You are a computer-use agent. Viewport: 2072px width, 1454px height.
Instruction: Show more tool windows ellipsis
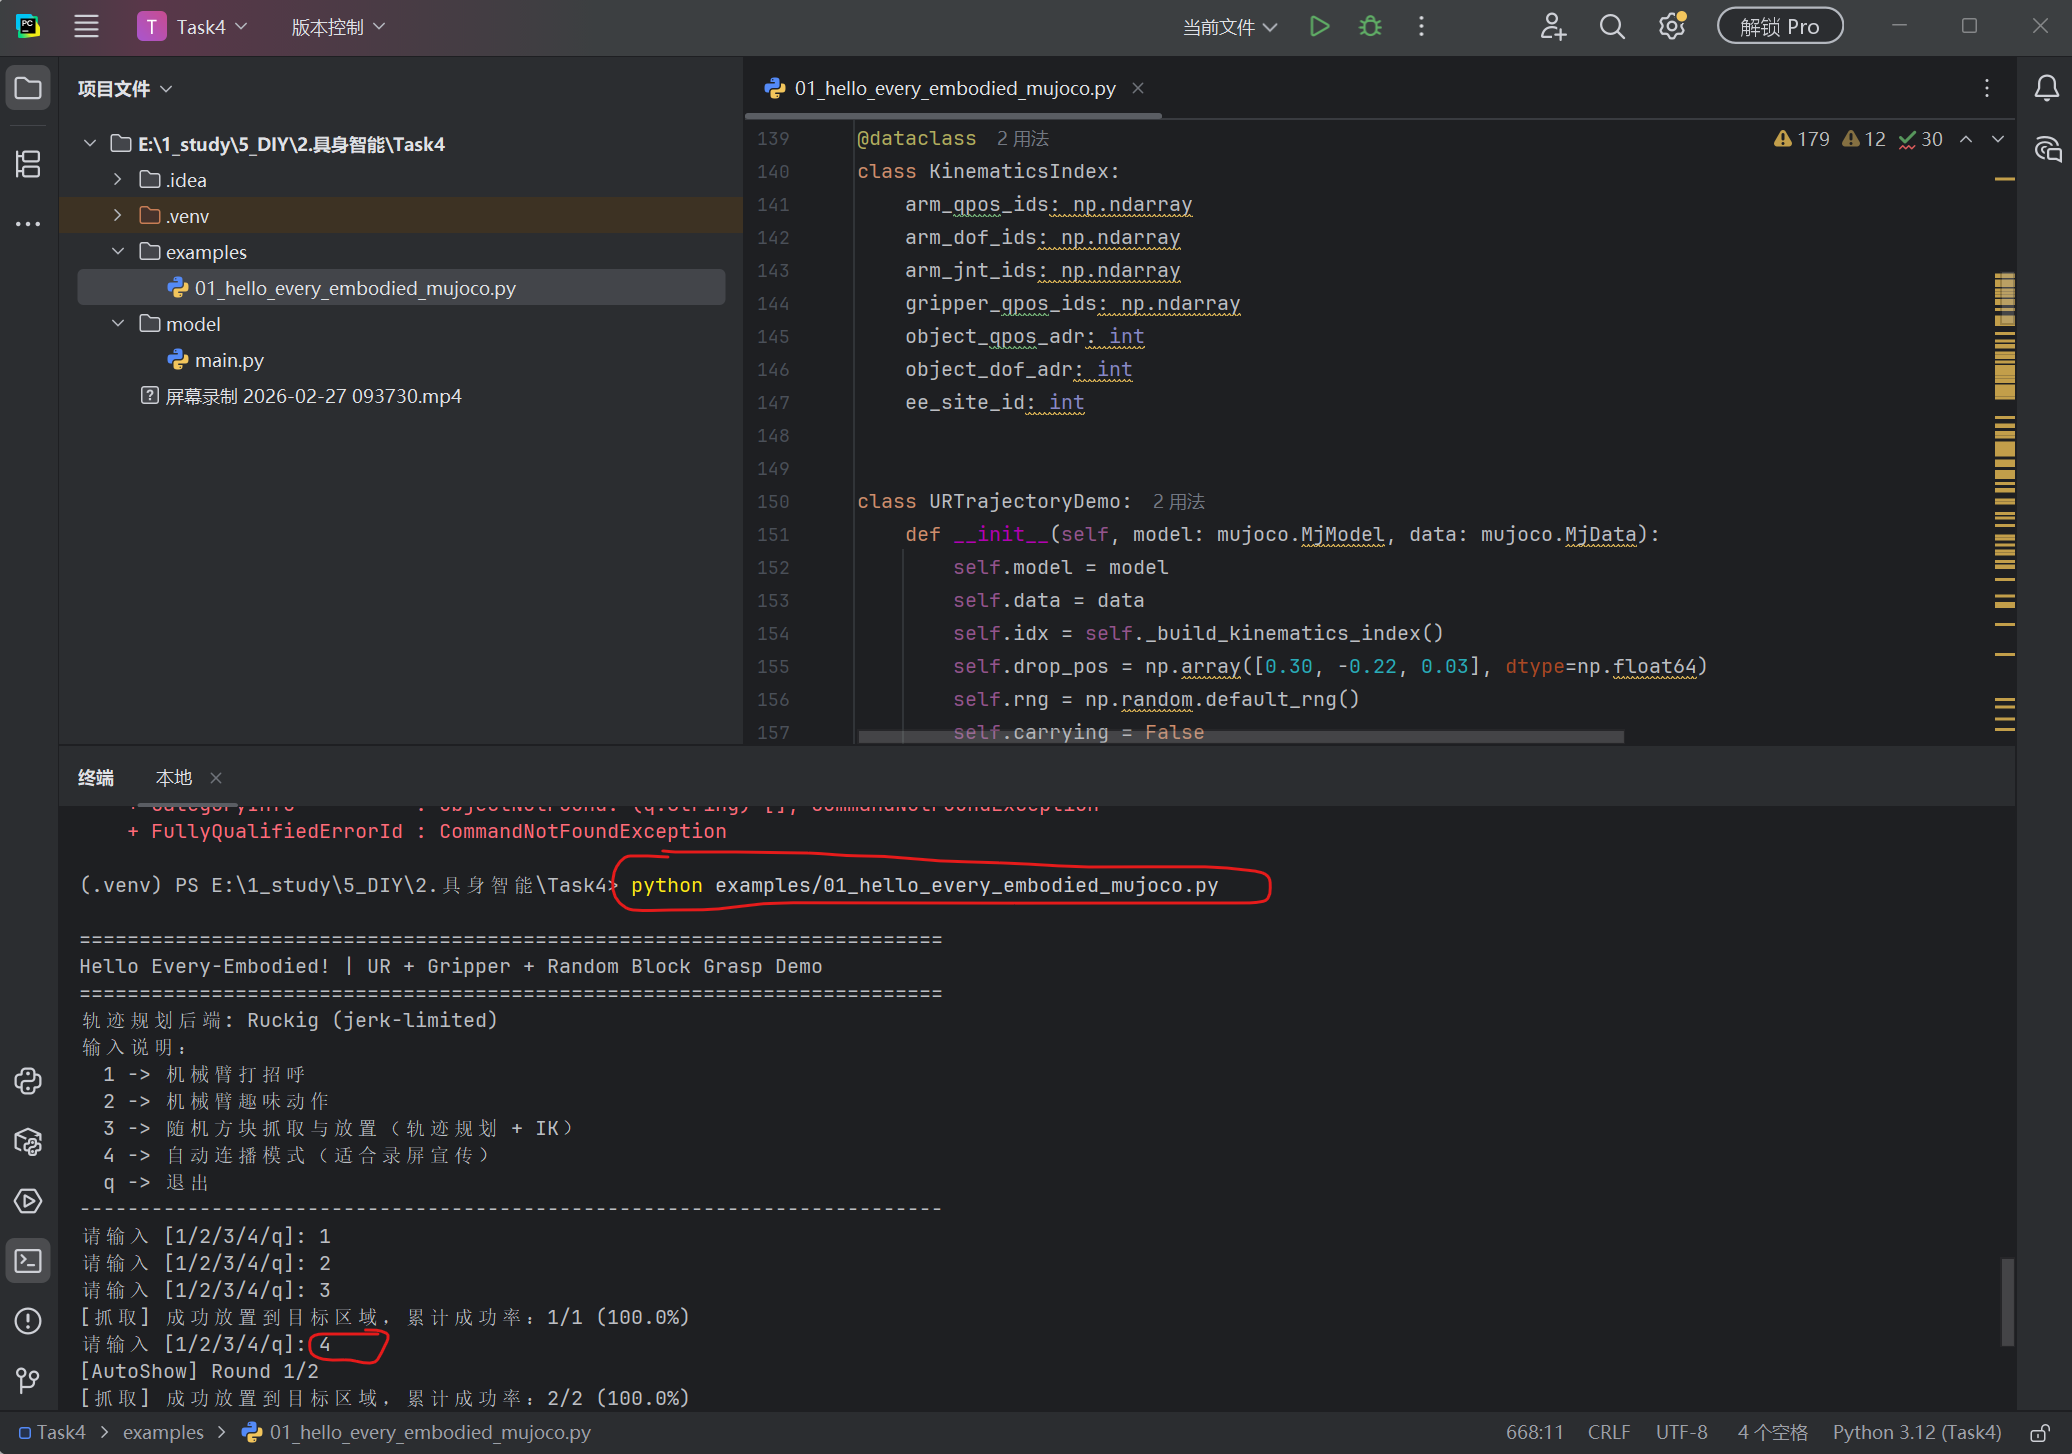point(28,224)
